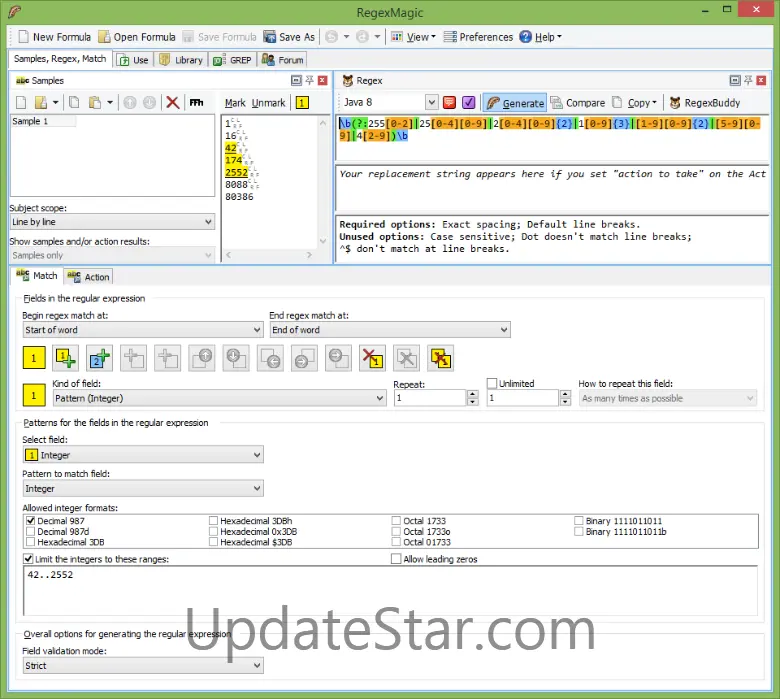This screenshot has width=780, height=699.
Task: Open the Subject scope dropdown
Action: (x=112, y=222)
